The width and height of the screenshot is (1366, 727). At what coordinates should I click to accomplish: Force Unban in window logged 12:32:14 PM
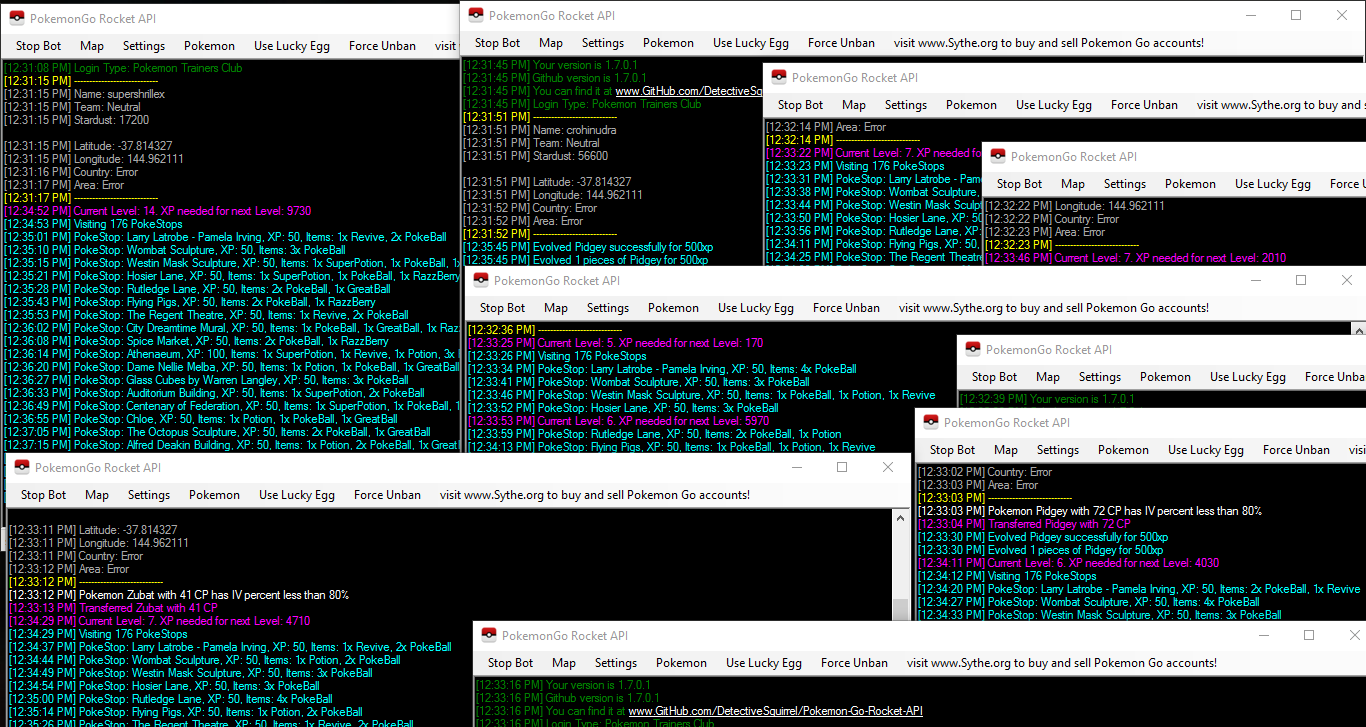pos(1145,105)
